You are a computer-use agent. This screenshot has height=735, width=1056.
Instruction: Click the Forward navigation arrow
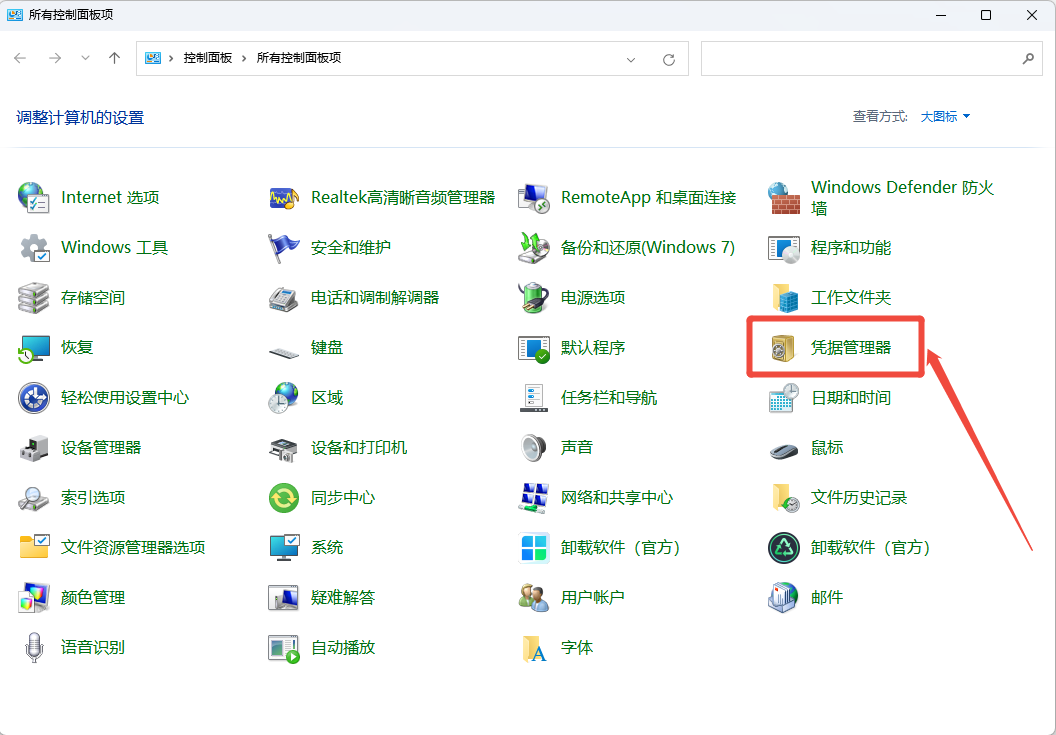click(x=55, y=58)
